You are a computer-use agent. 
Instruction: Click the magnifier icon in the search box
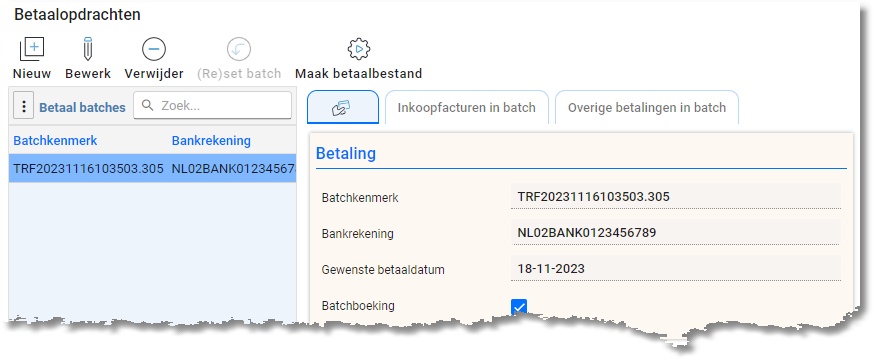tap(148, 105)
